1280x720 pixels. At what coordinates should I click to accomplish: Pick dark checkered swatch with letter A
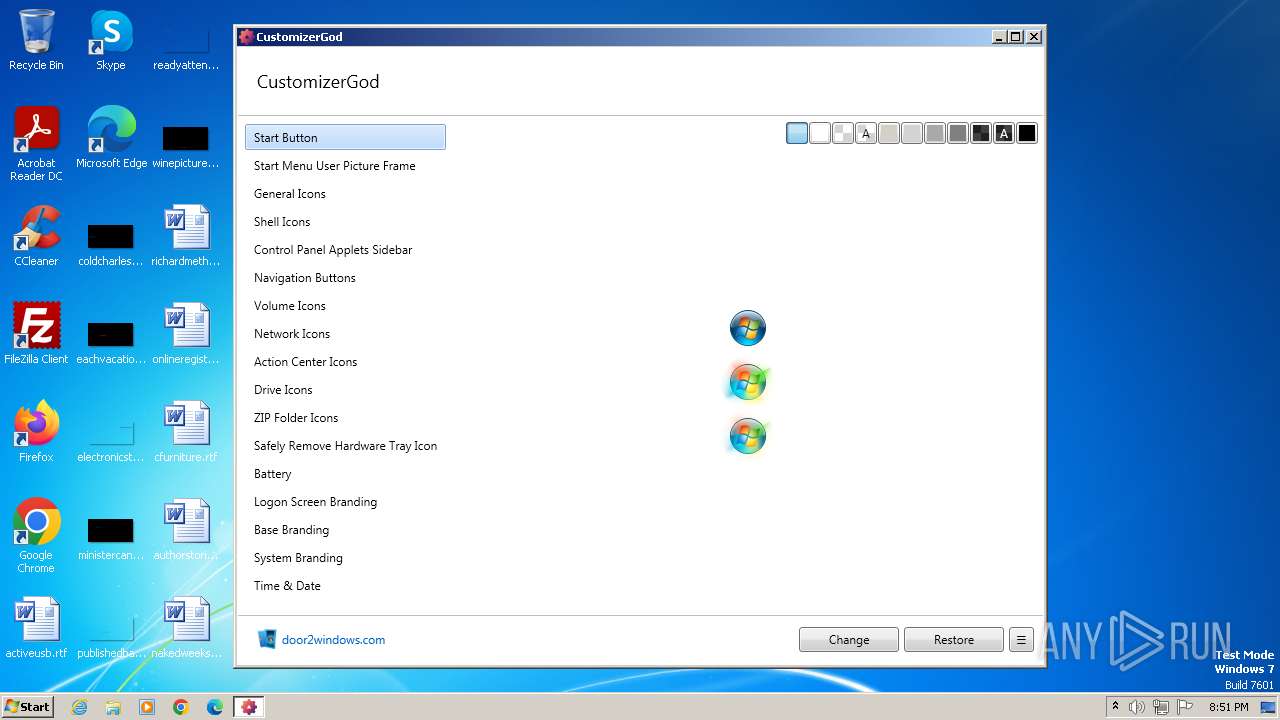tap(1004, 133)
